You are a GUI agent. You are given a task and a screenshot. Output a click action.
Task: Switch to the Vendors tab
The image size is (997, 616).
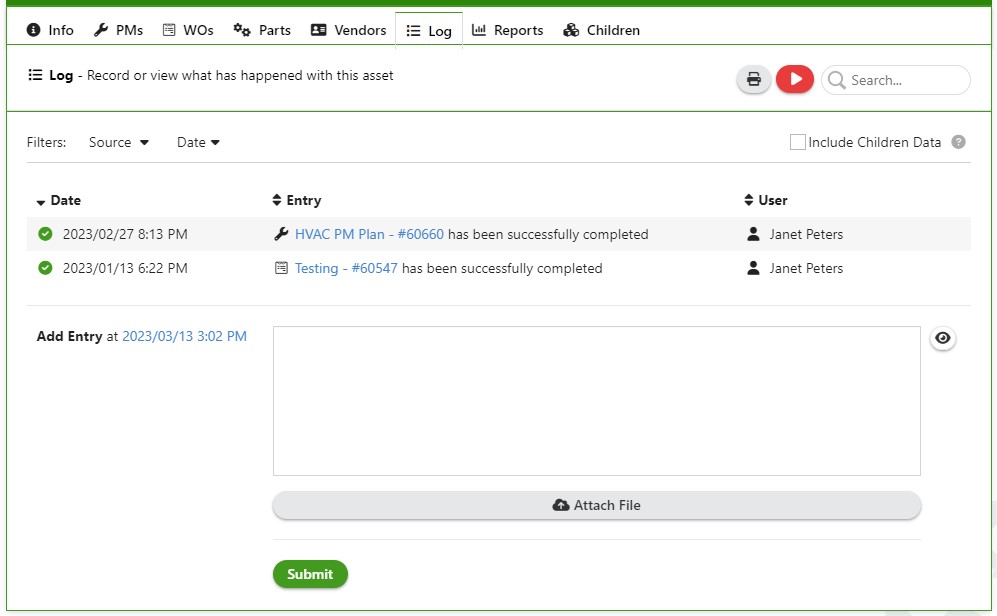[348, 30]
